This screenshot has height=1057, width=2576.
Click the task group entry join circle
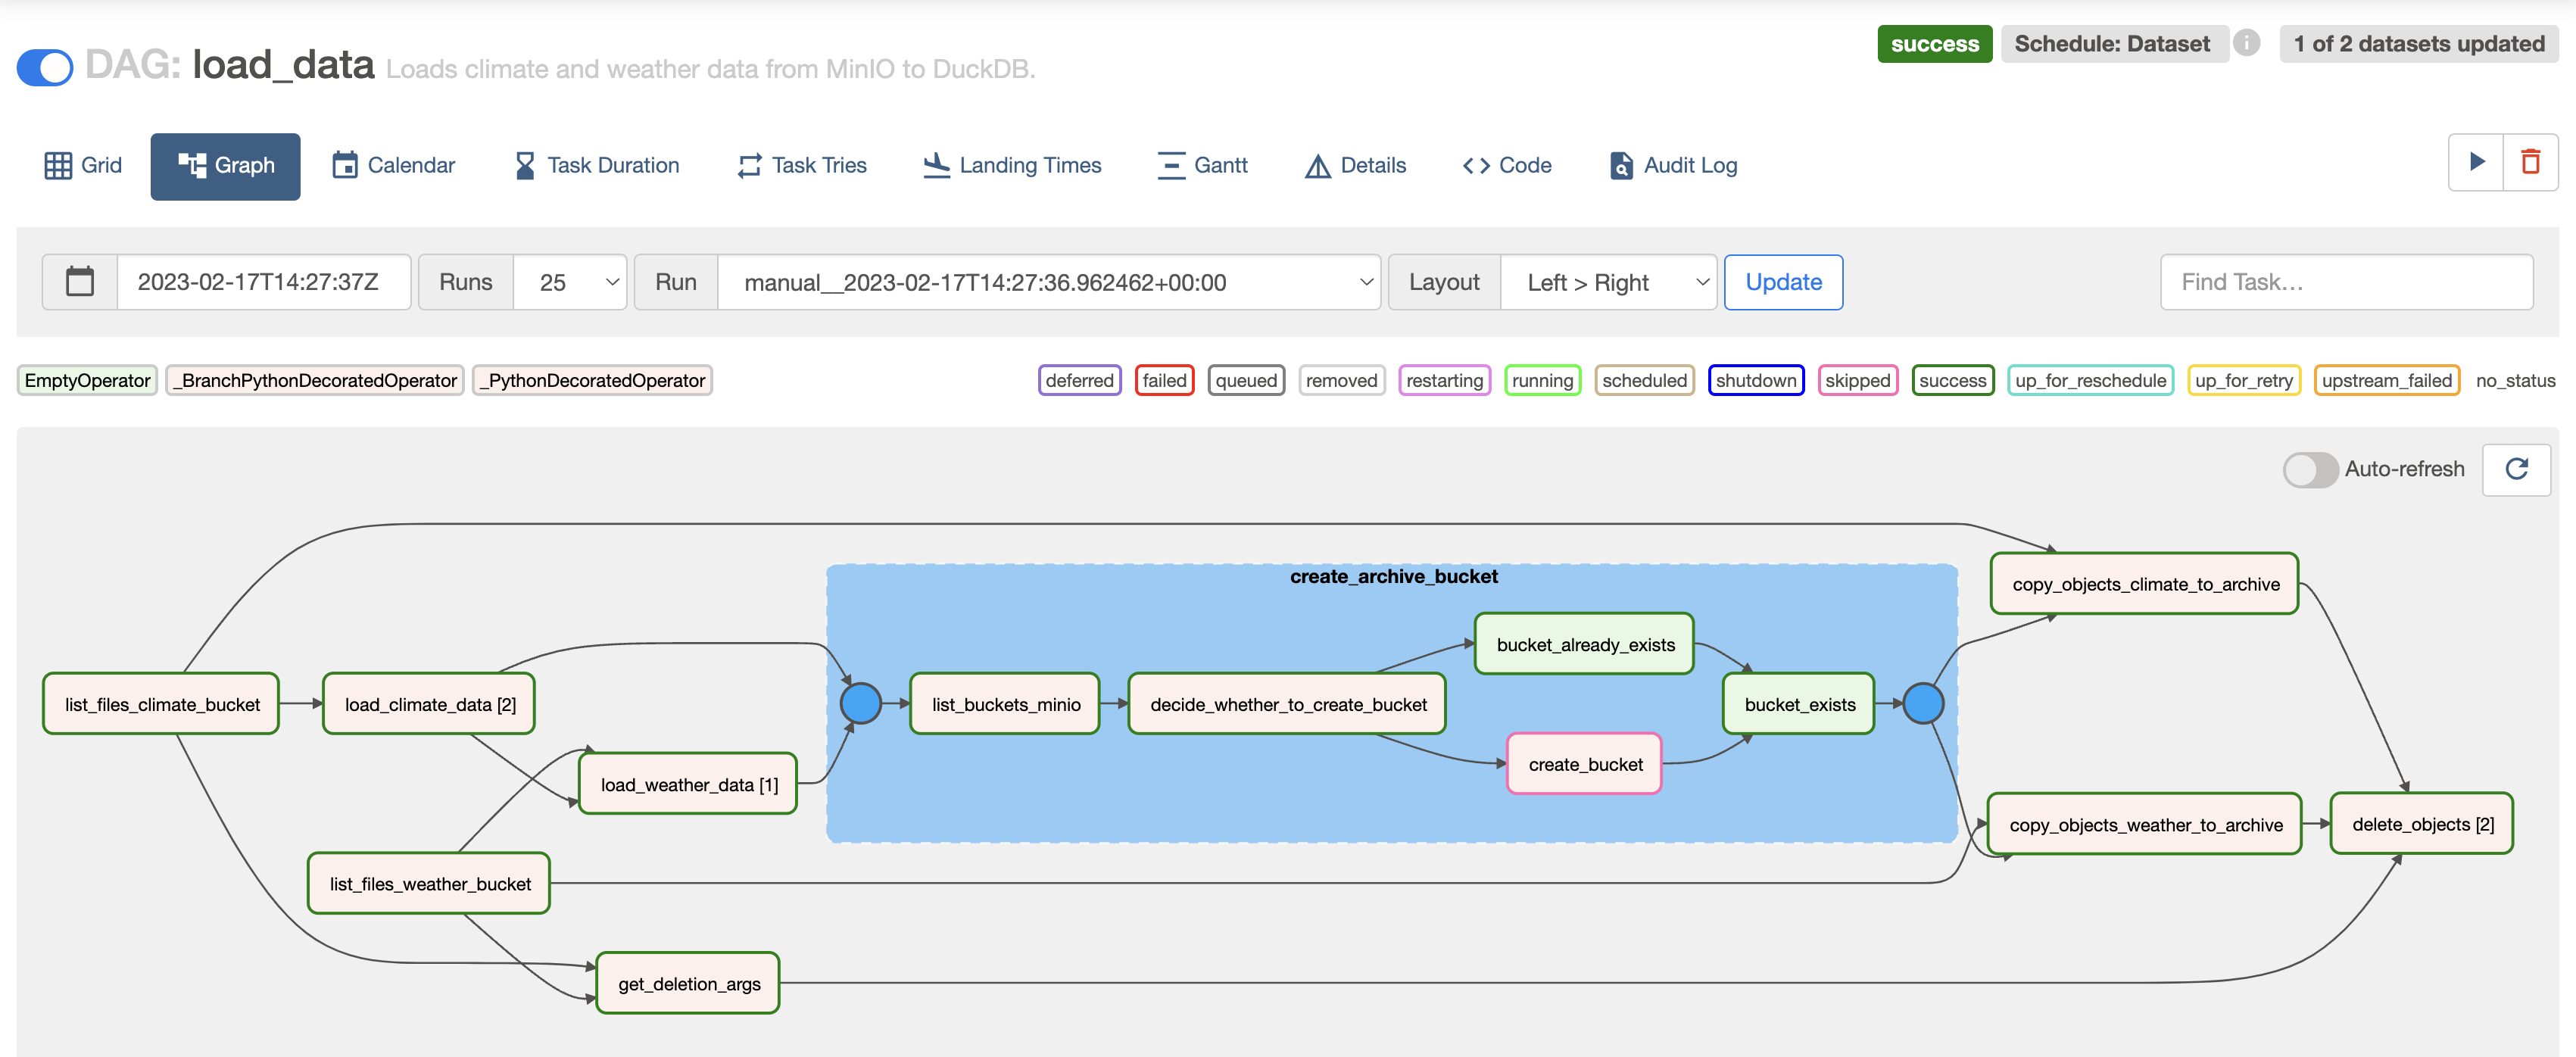(x=860, y=703)
